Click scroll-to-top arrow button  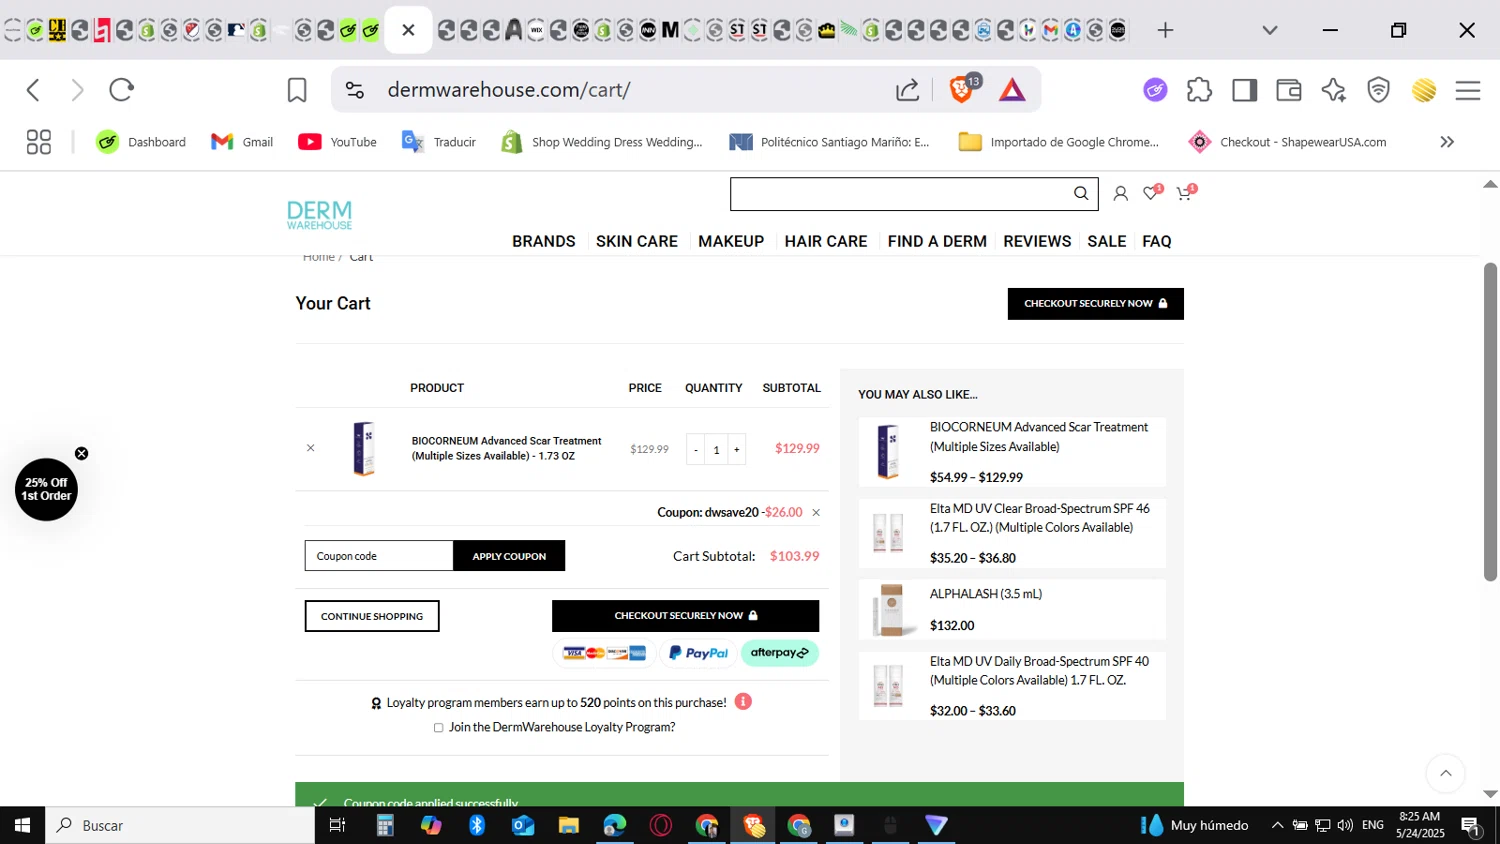click(x=1445, y=773)
